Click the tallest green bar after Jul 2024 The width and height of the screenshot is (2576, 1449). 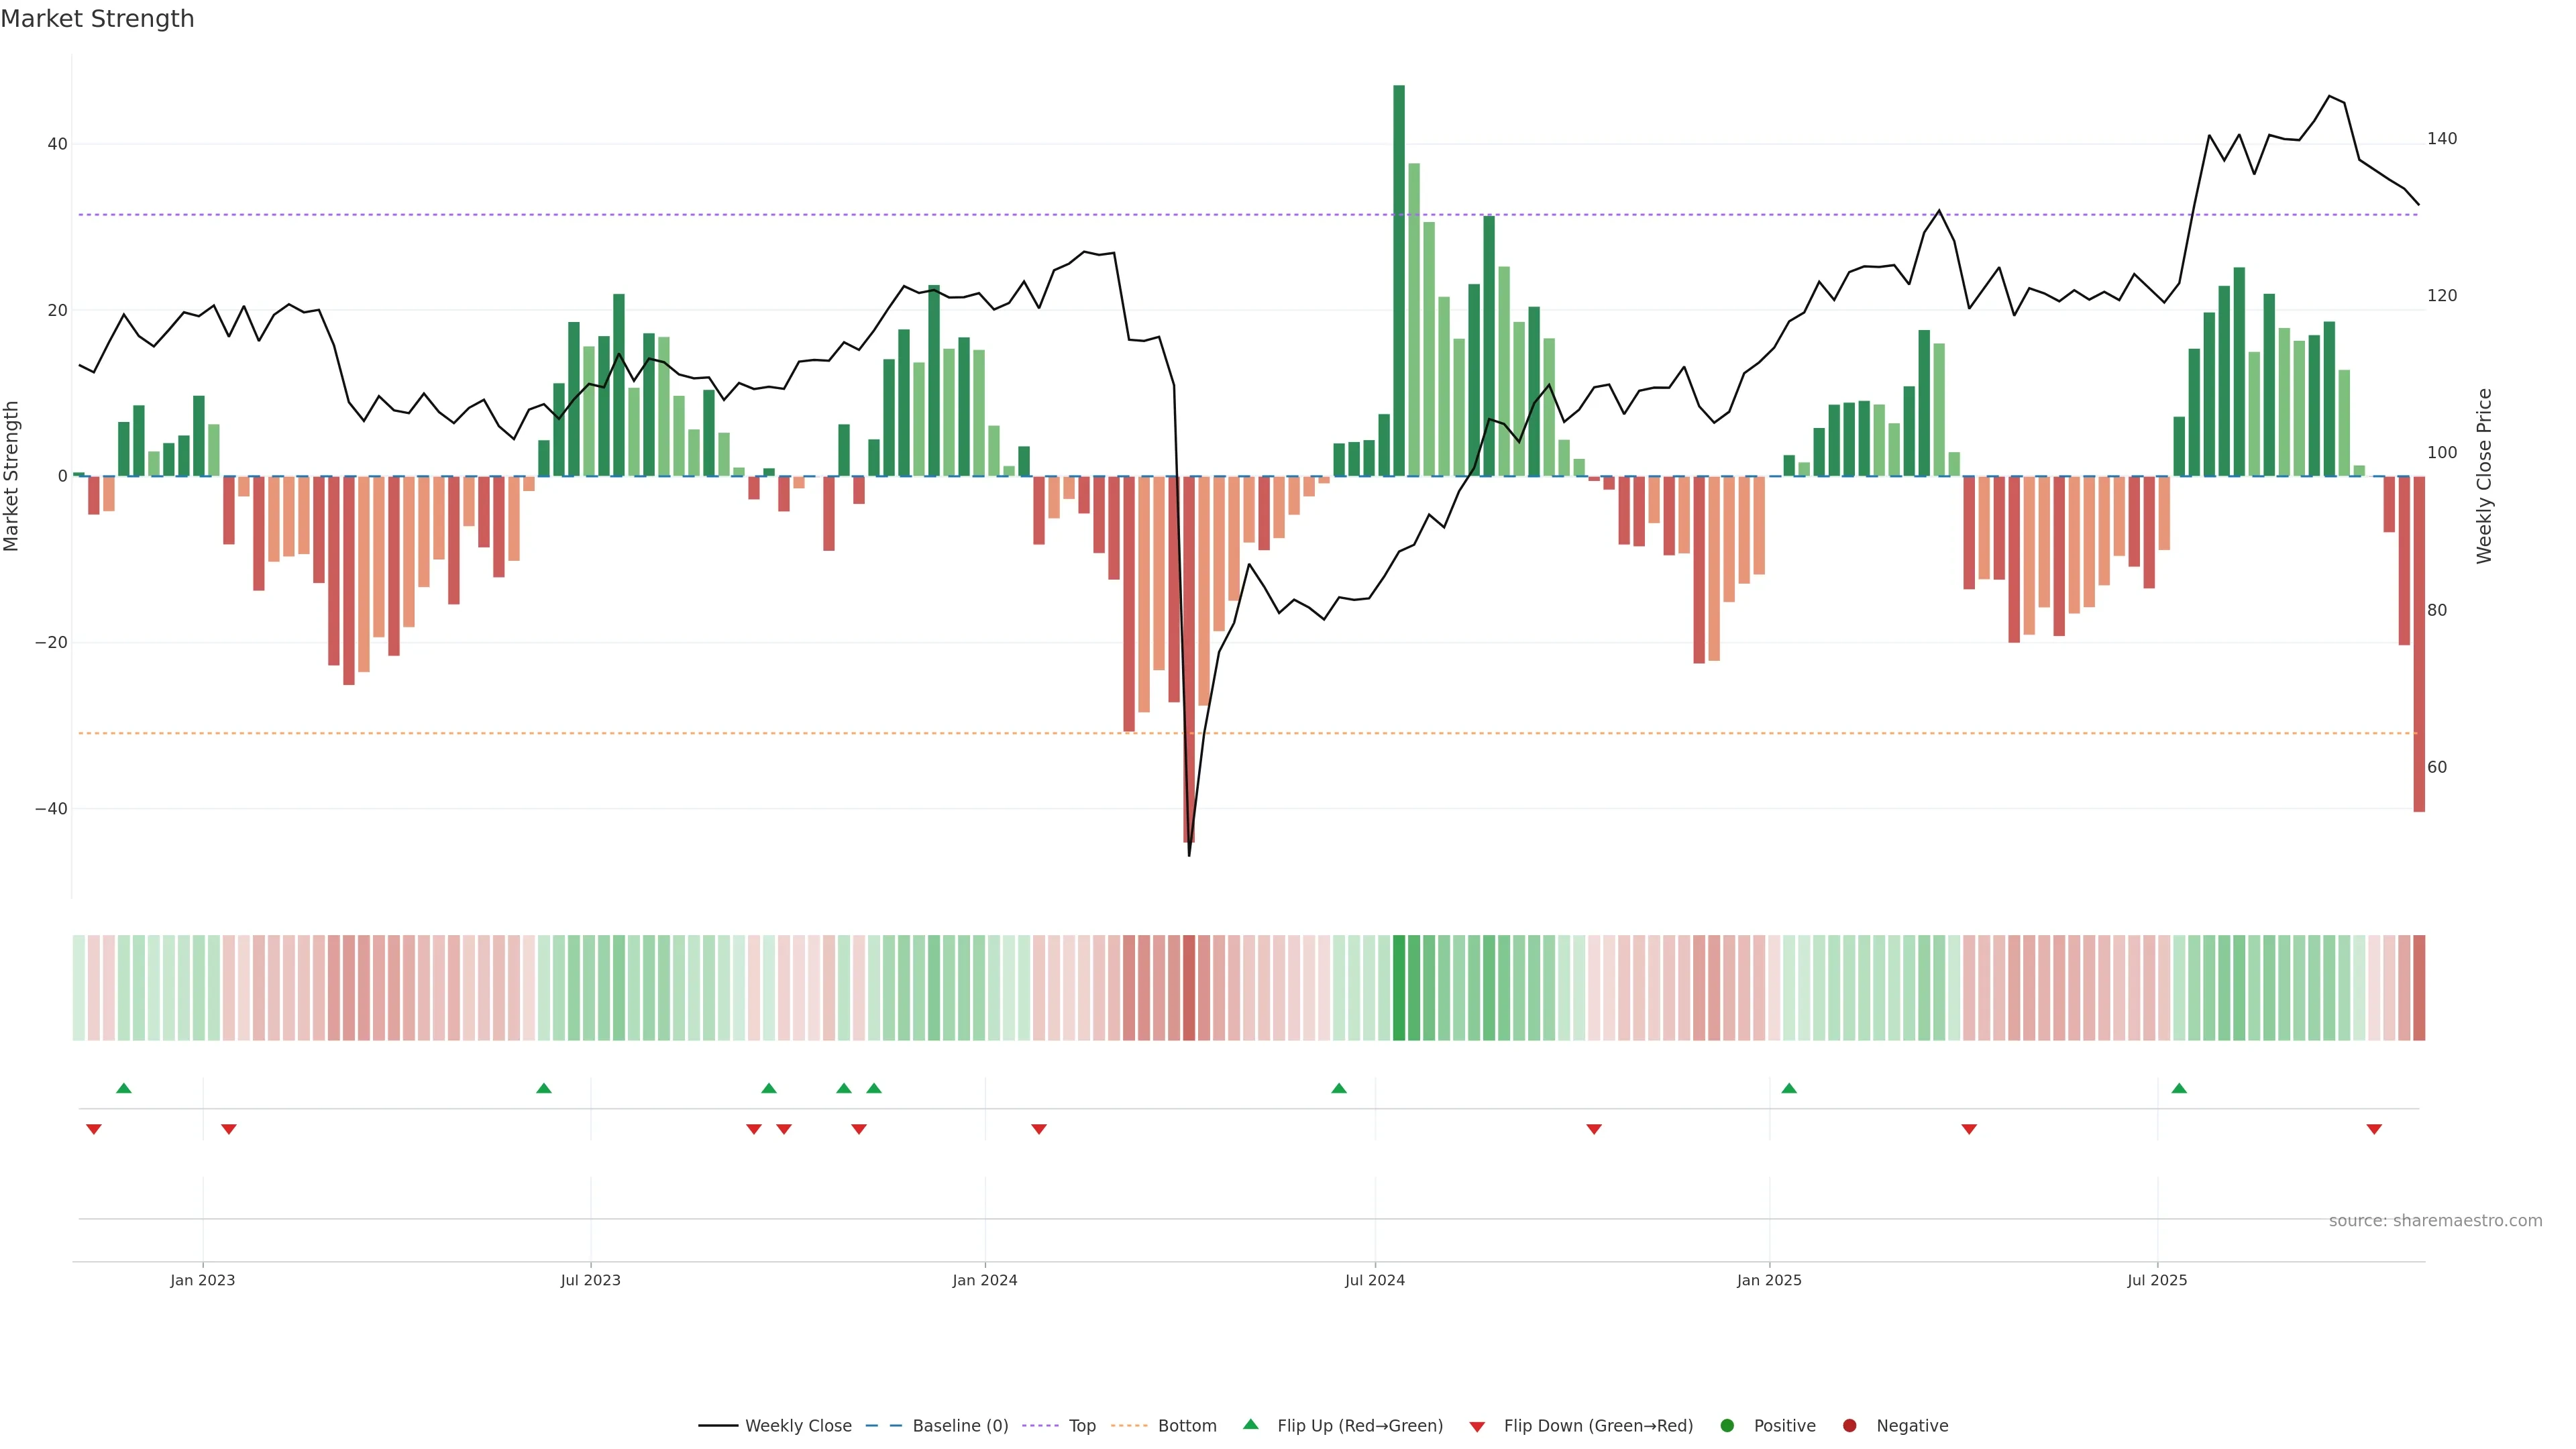point(1399,280)
